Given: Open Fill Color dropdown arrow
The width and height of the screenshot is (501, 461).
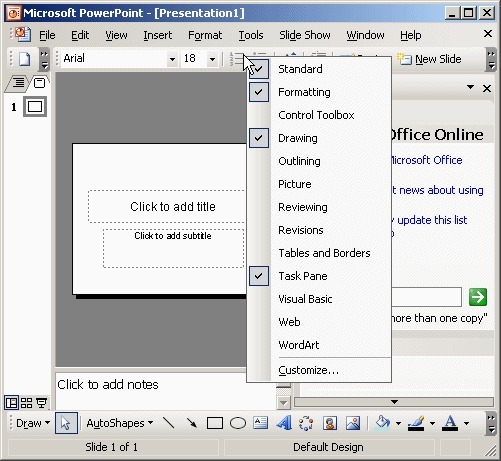Looking at the screenshot, I should pyautogui.click(x=398, y=423).
